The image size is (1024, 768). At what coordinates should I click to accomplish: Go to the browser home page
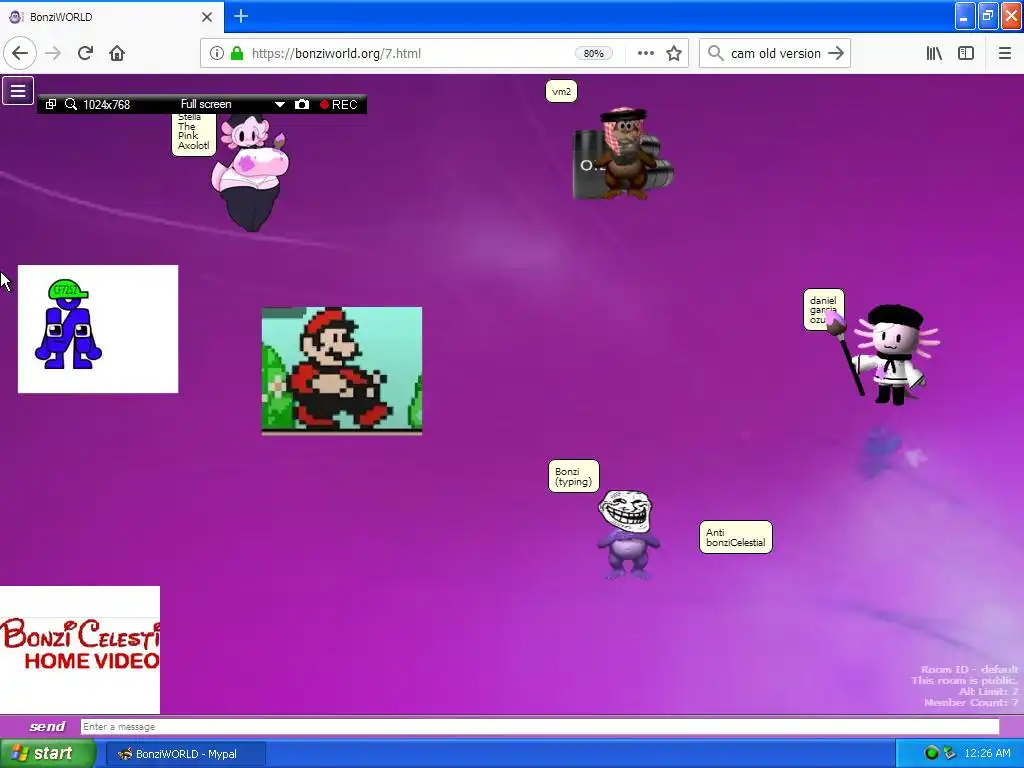coord(117,54)
